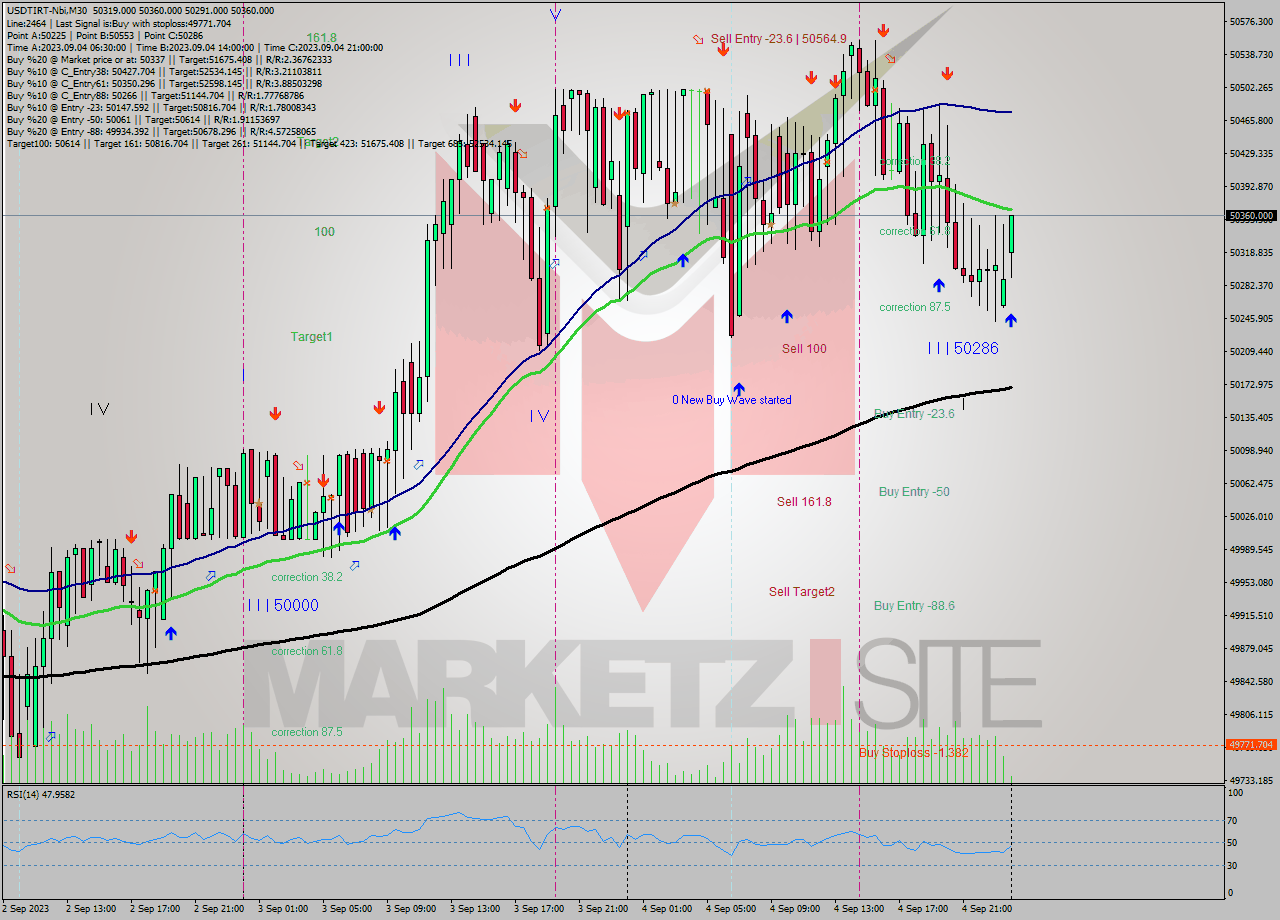Click the 'Buy Entry -23.6' label
This screenshot has height=920, width=1280.
[914, 414]
